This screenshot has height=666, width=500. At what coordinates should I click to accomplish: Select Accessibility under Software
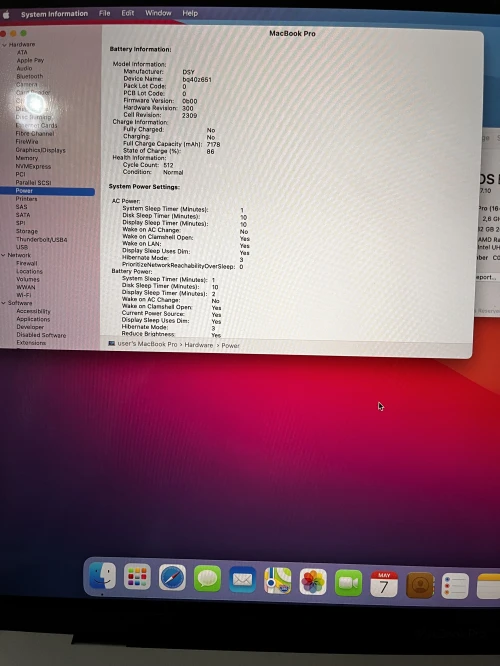point(33,311)
